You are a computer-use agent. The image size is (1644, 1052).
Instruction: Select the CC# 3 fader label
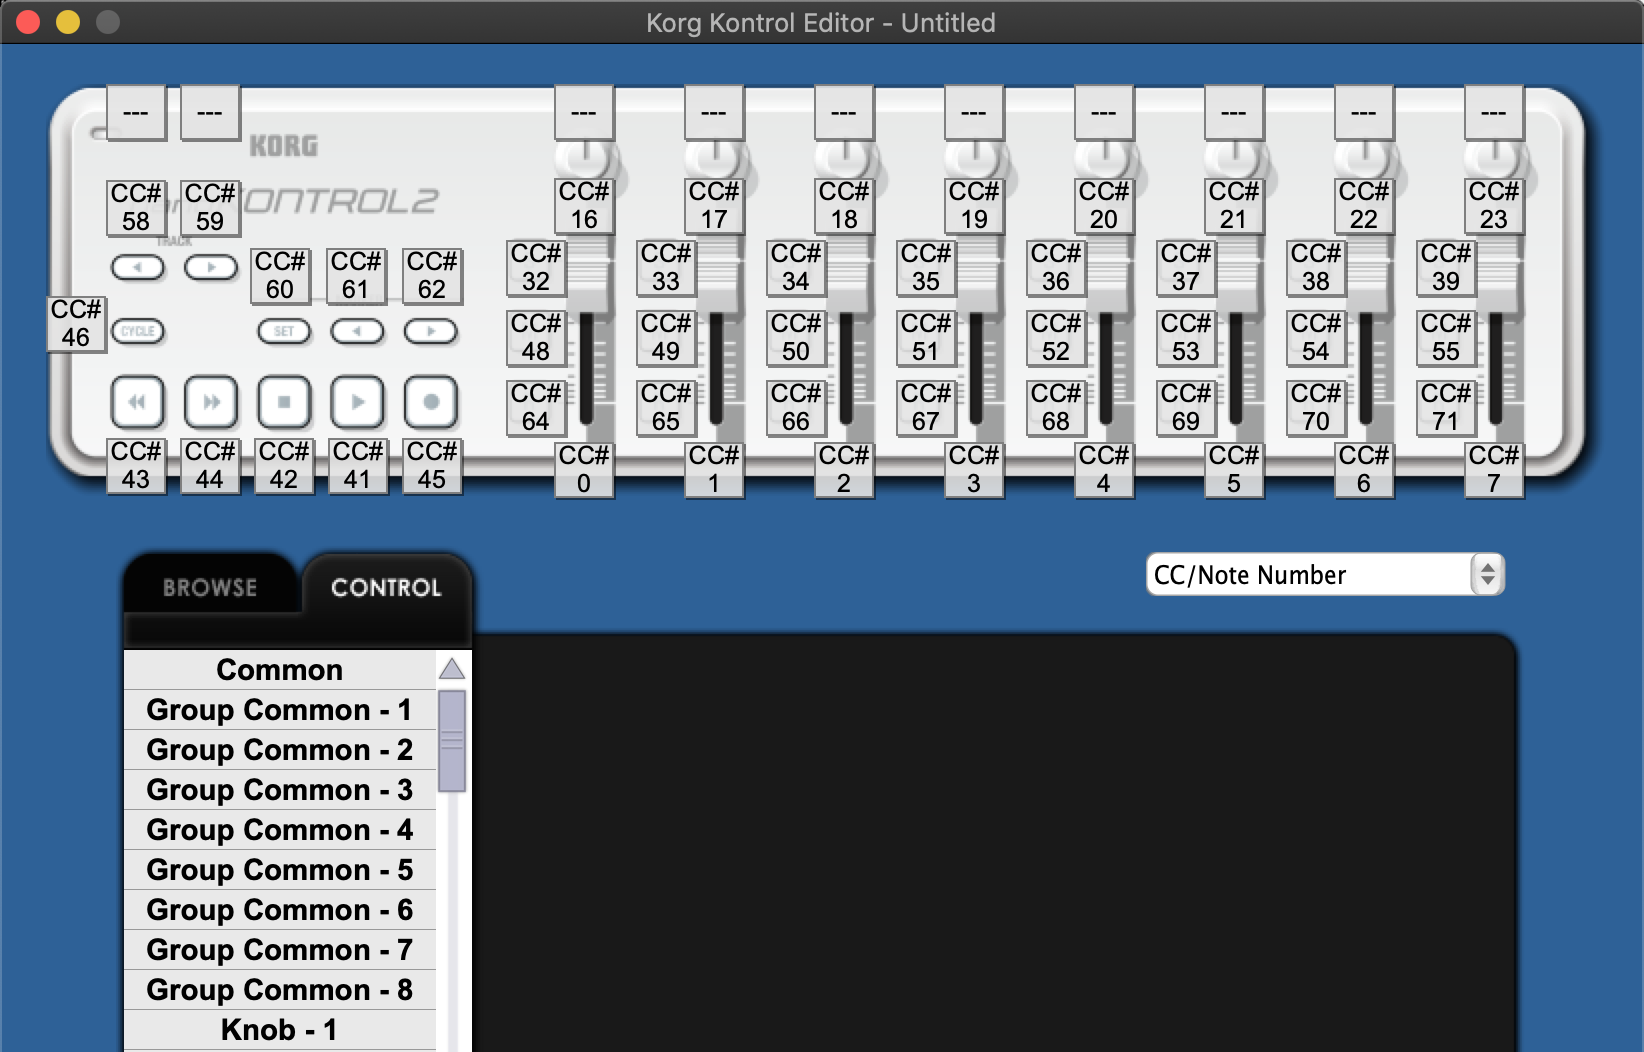[974, 470]
